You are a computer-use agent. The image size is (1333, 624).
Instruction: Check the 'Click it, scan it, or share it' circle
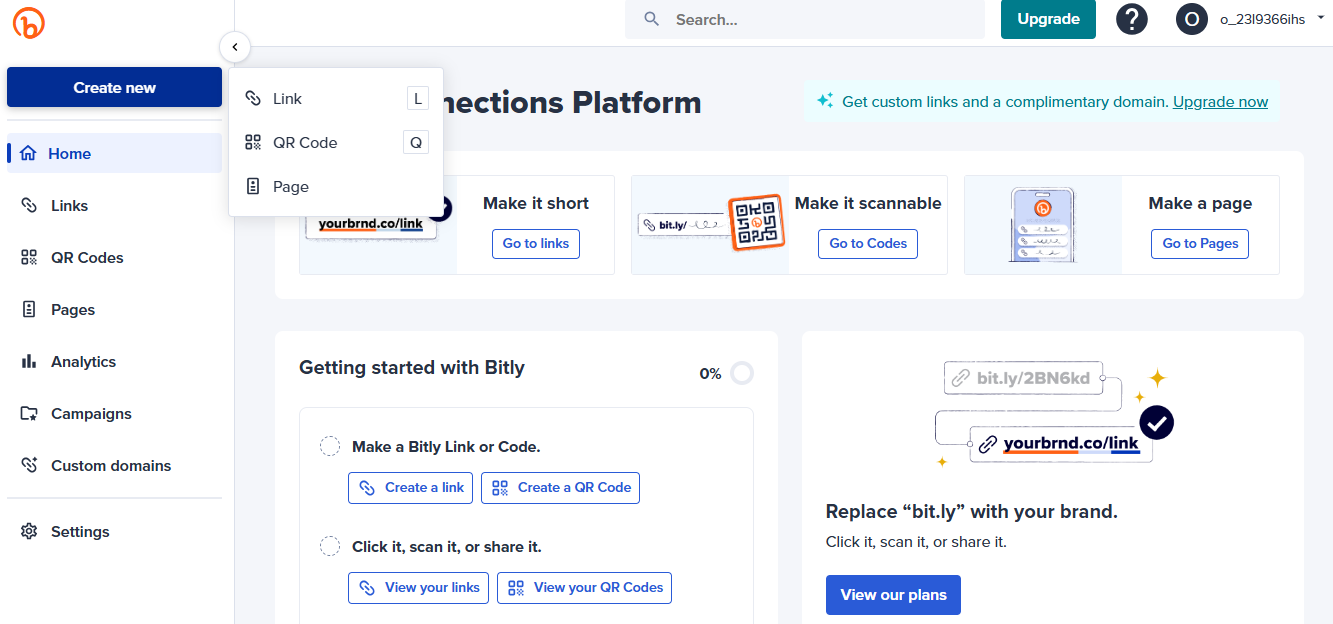pyautogui.click(x=330, y=546)
